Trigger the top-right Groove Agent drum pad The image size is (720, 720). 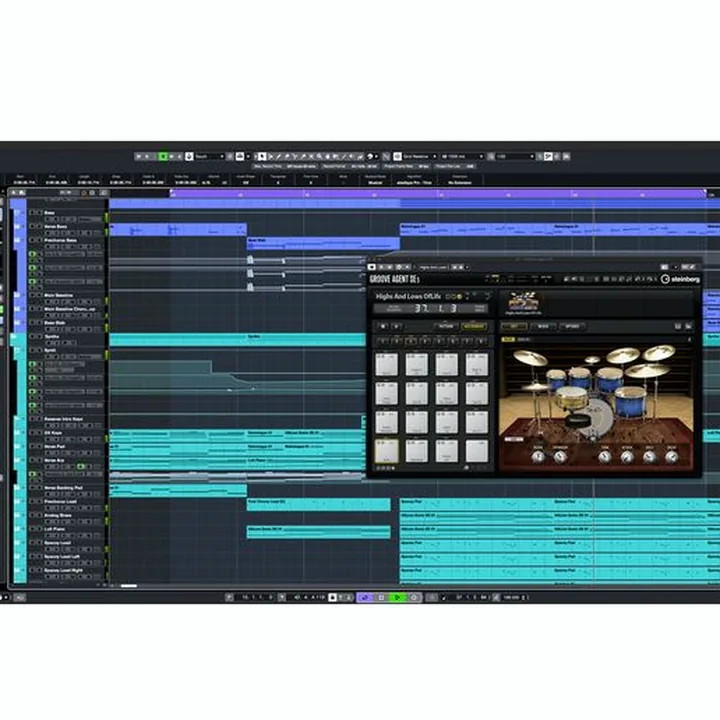click(x=477, y=365)
